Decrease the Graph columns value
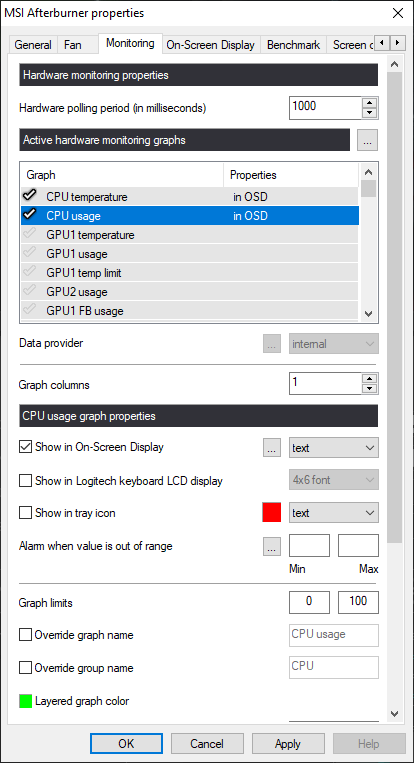Viewport: 414px width, 763px height. 371,390
